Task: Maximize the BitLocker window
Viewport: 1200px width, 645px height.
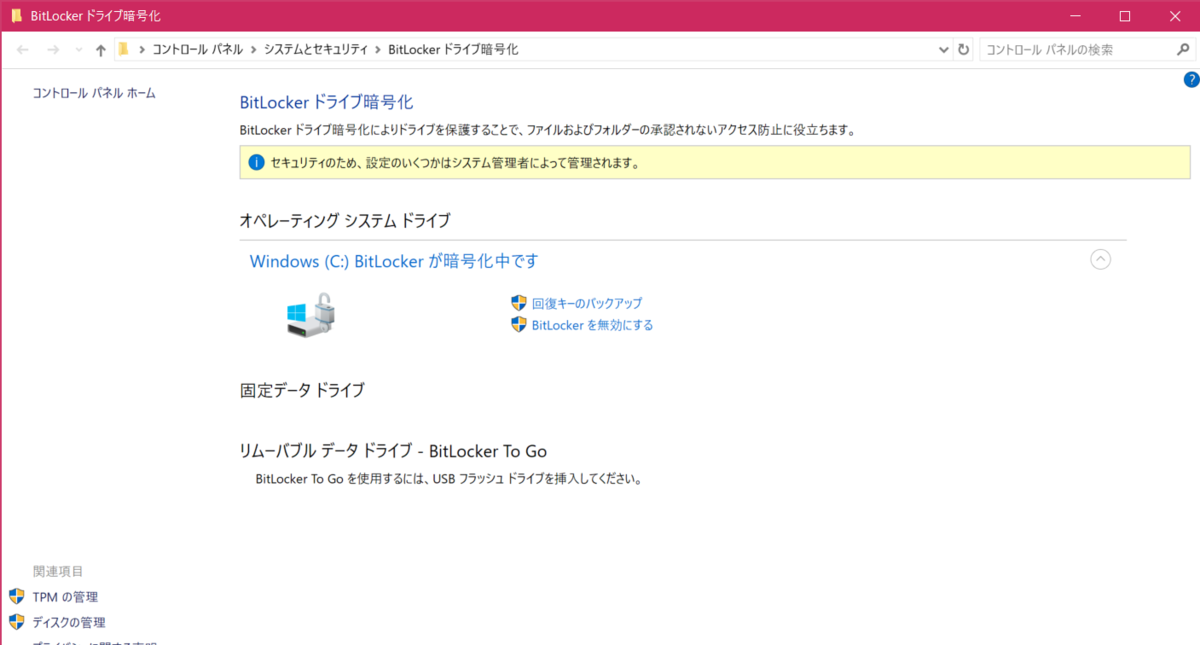Action: pyautogui.click(x=1125, y=15)
